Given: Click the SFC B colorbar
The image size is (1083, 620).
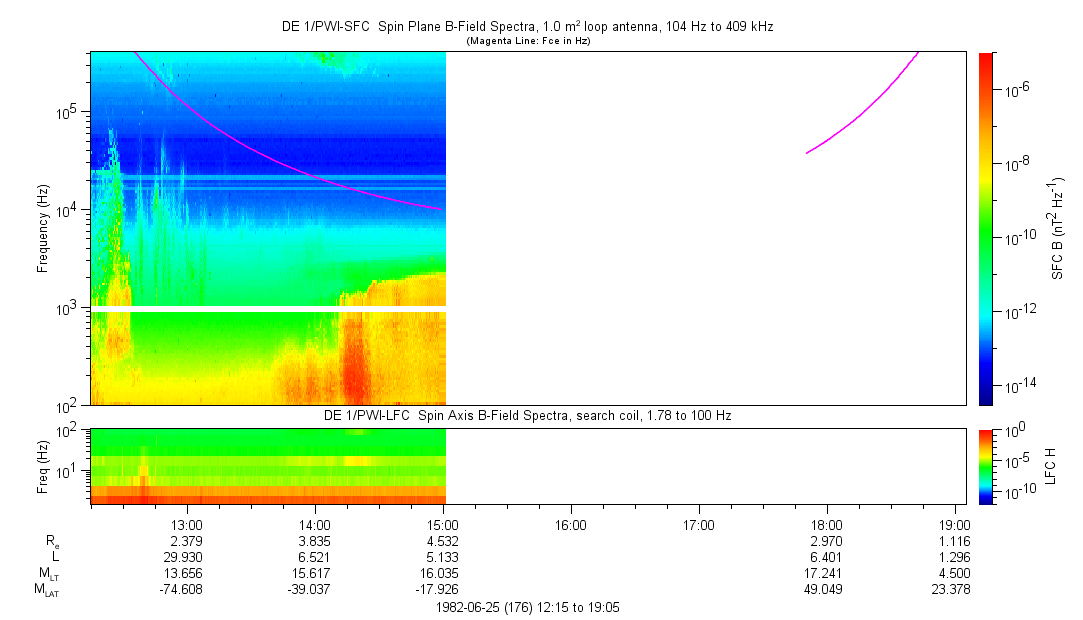Looking at the screenshot, I should [x=986, y=229].
